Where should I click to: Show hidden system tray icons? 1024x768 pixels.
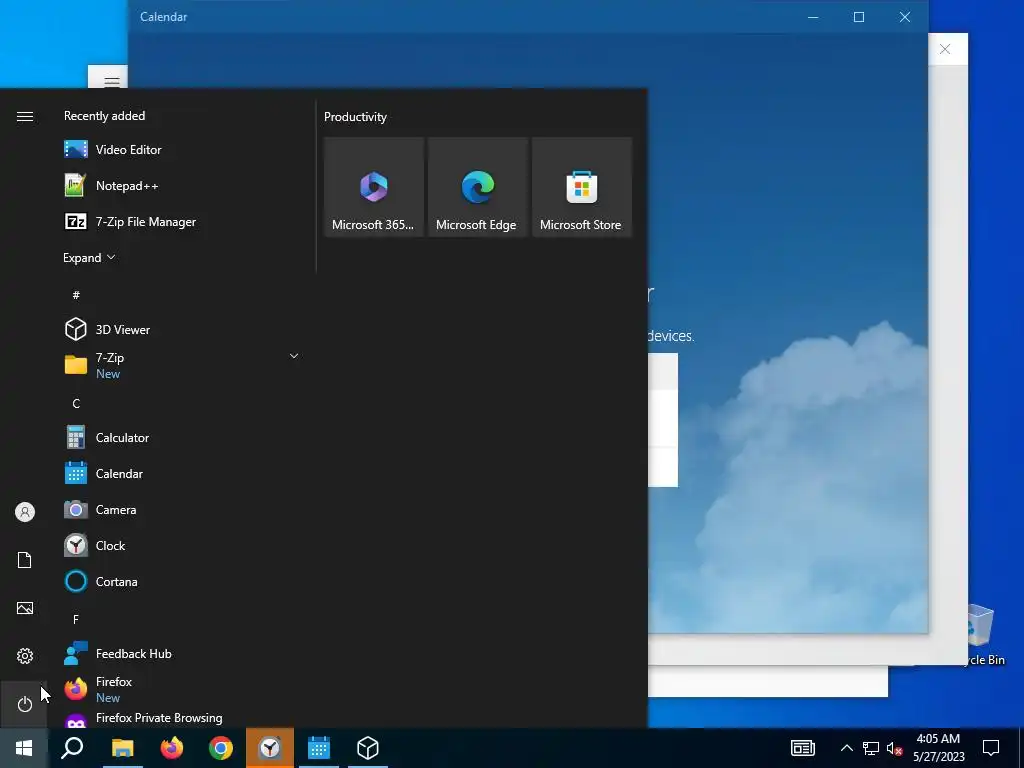[x=846, y=748]
